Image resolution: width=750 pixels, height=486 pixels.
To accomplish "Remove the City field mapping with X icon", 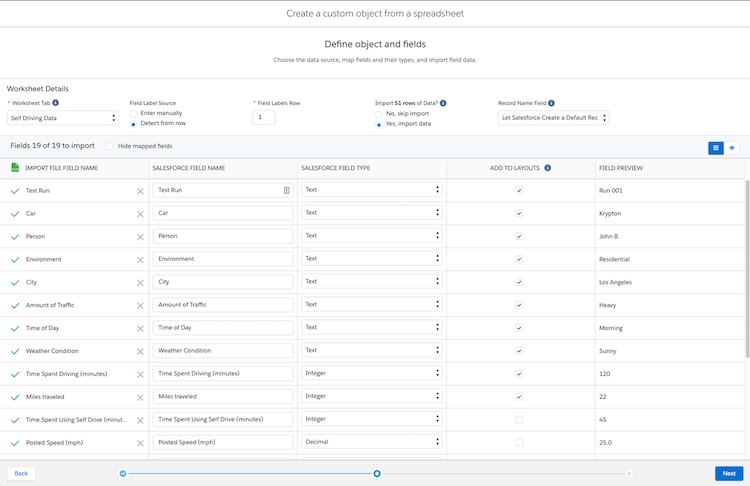I will [140, 283].
